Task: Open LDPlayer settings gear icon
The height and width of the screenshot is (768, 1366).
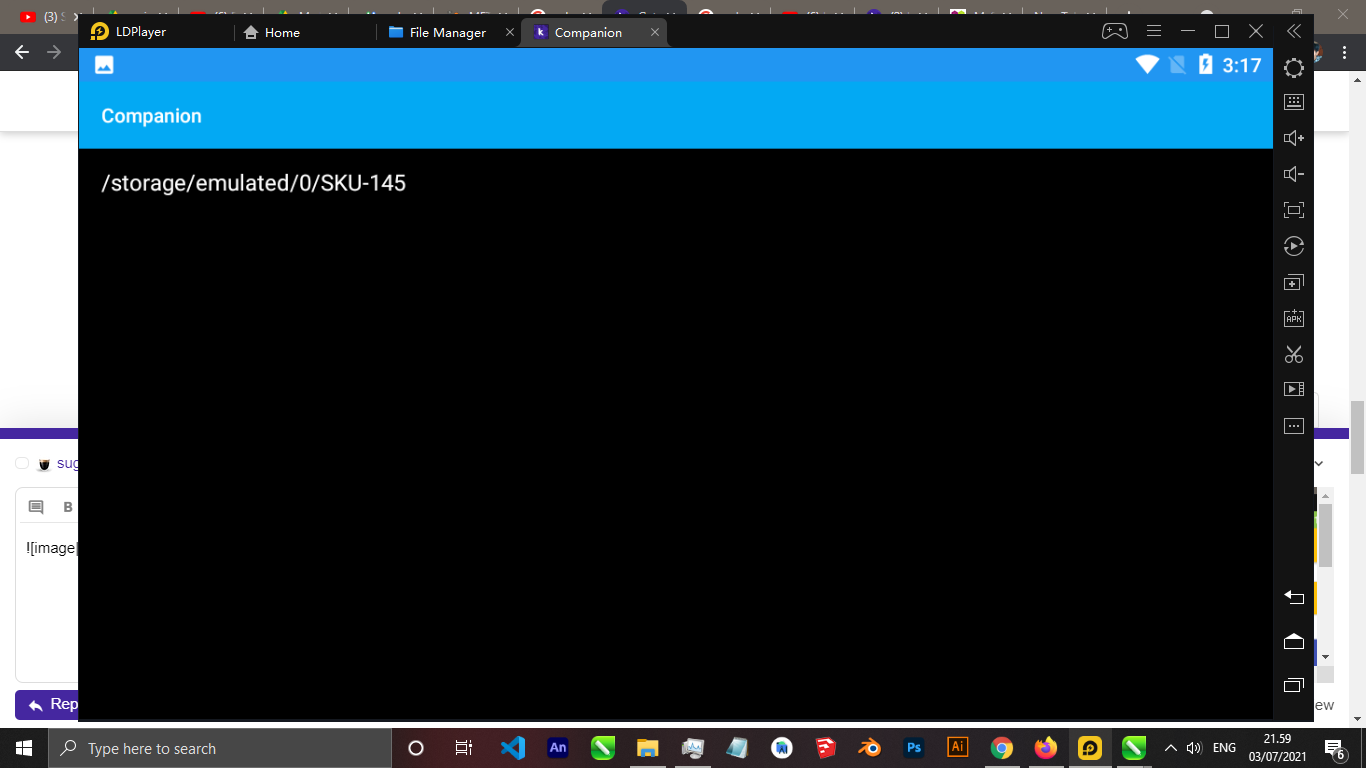Action: 1294,68
